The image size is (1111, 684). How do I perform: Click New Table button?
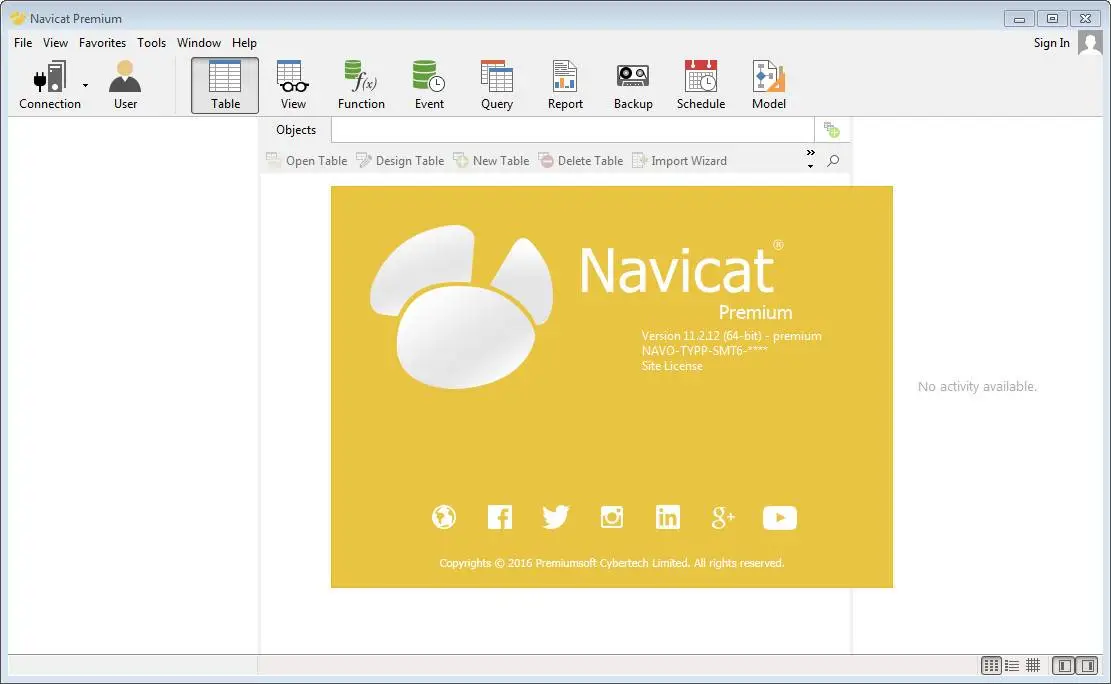(x=491, y=161)
